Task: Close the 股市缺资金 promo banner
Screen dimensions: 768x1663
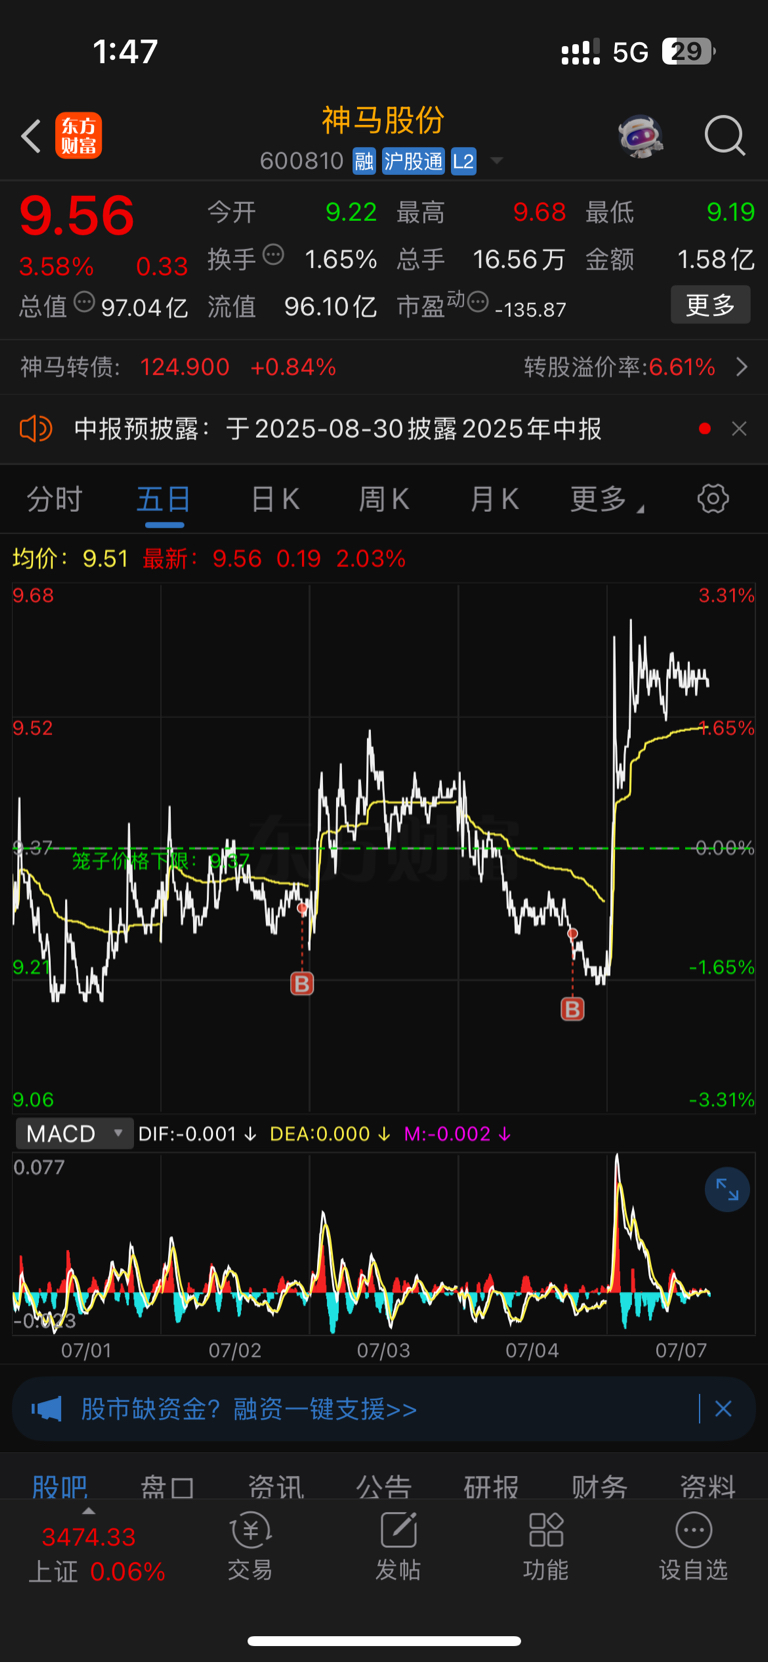Action: 723,1409
